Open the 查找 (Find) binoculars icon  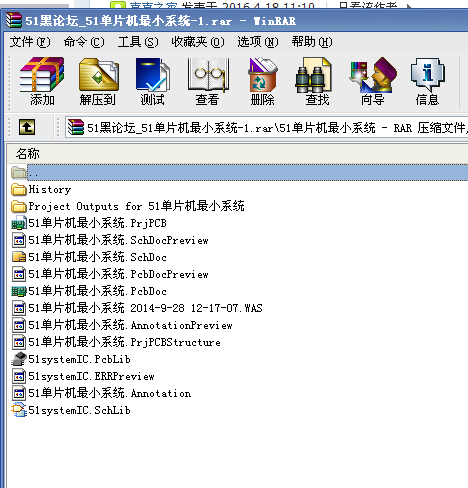tap(317, 81)
